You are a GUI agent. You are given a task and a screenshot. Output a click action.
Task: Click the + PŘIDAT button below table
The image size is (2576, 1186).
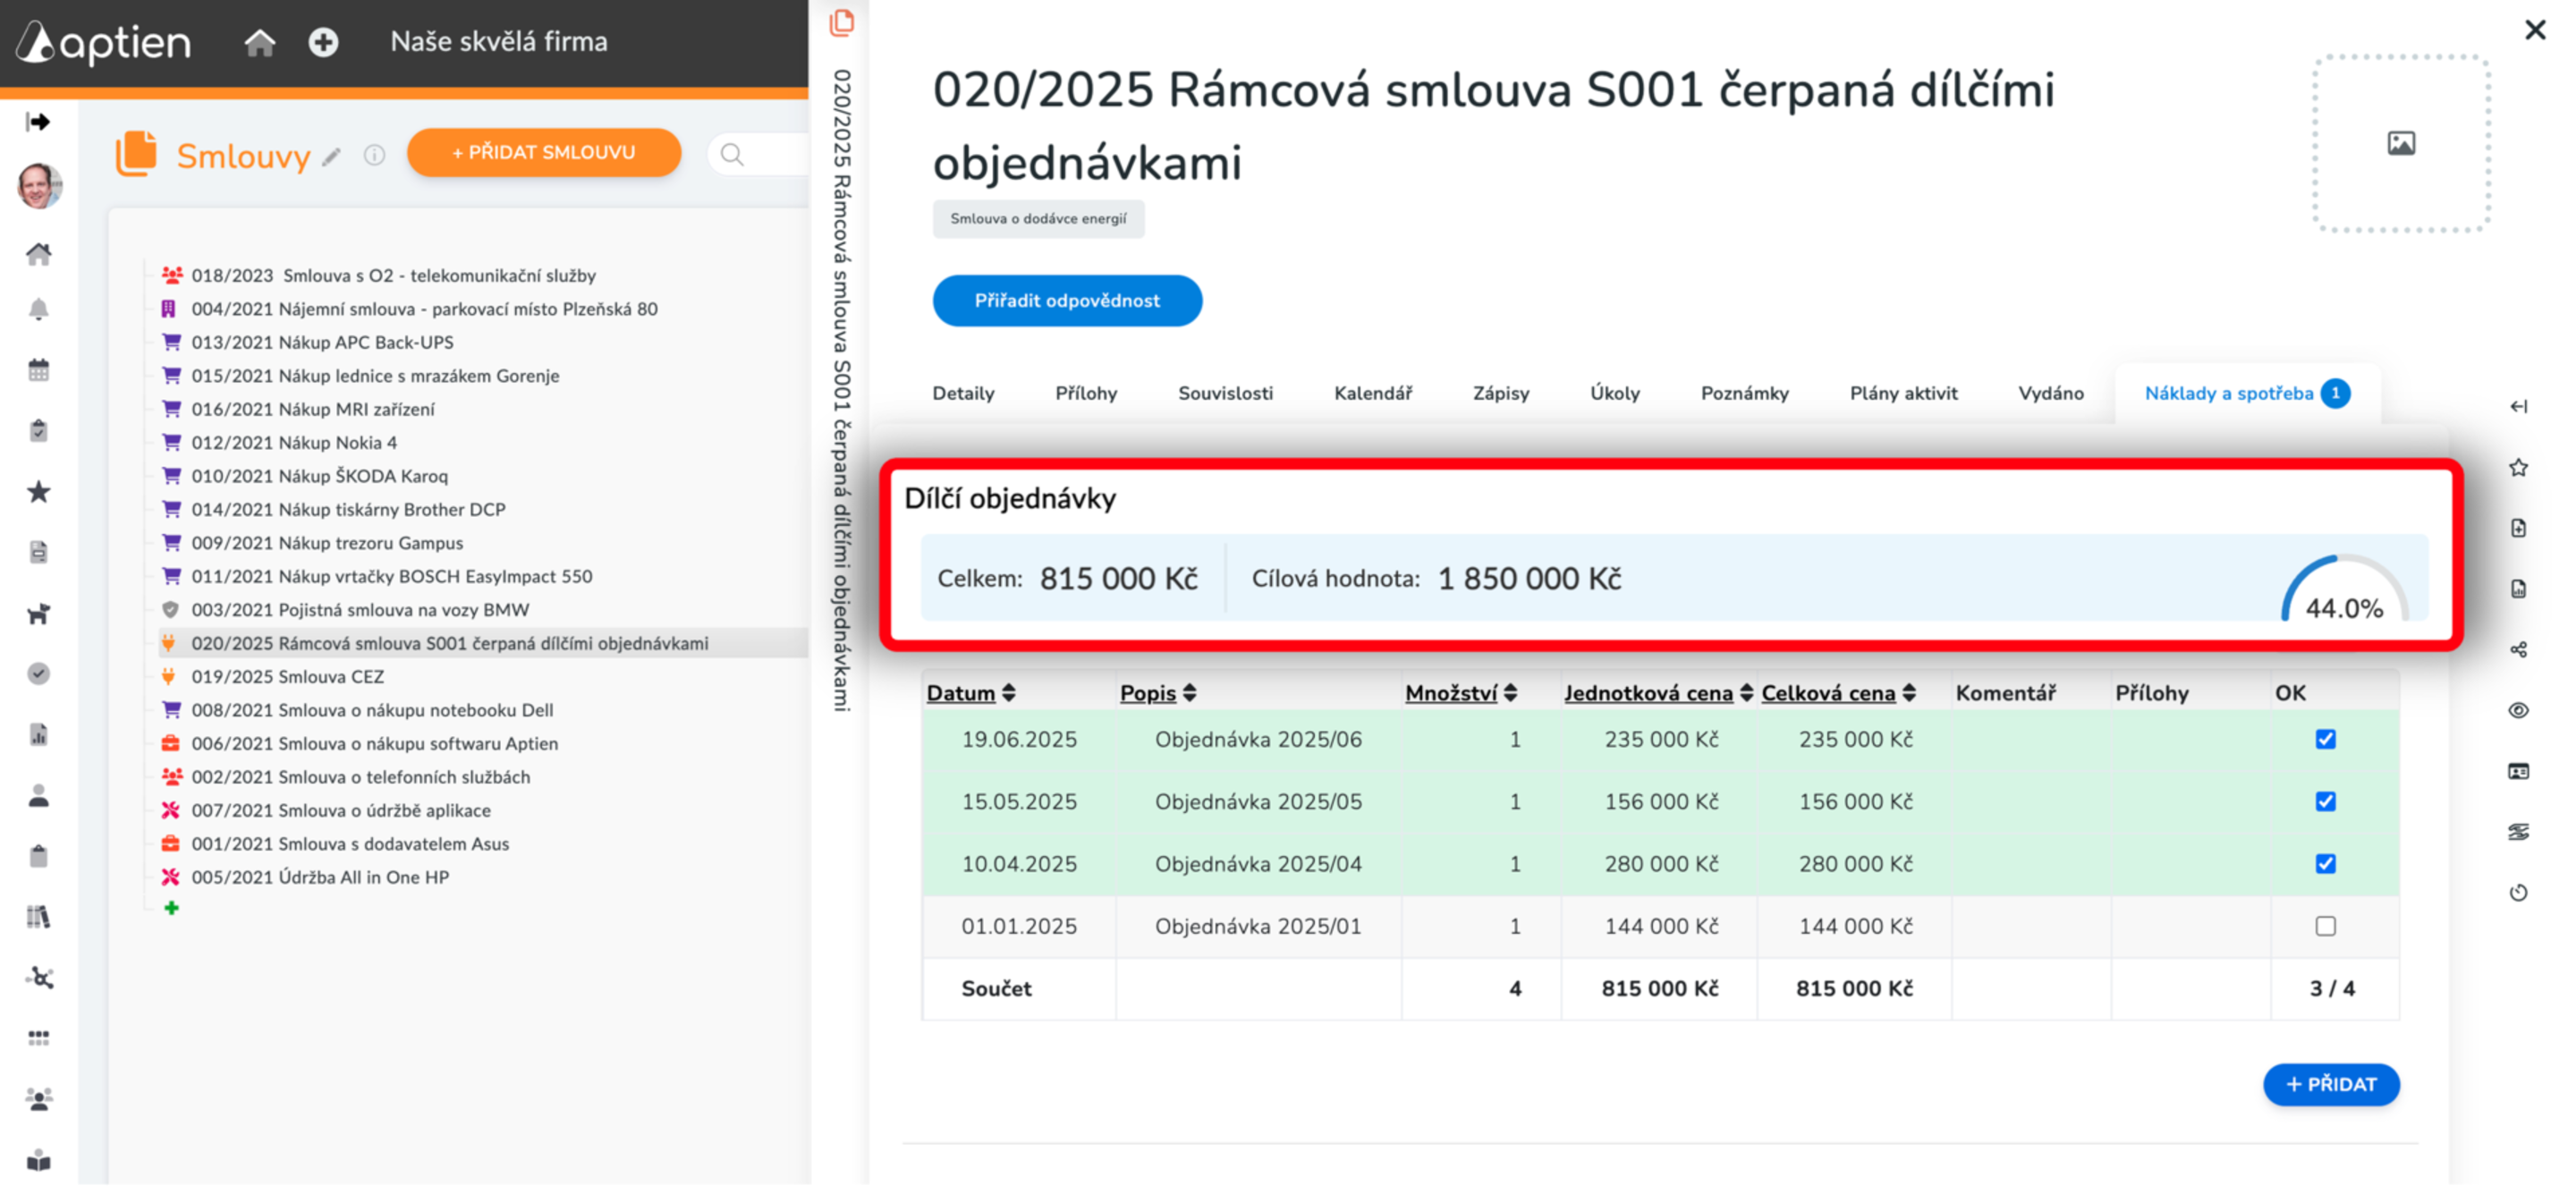tap(2330, 1084)
